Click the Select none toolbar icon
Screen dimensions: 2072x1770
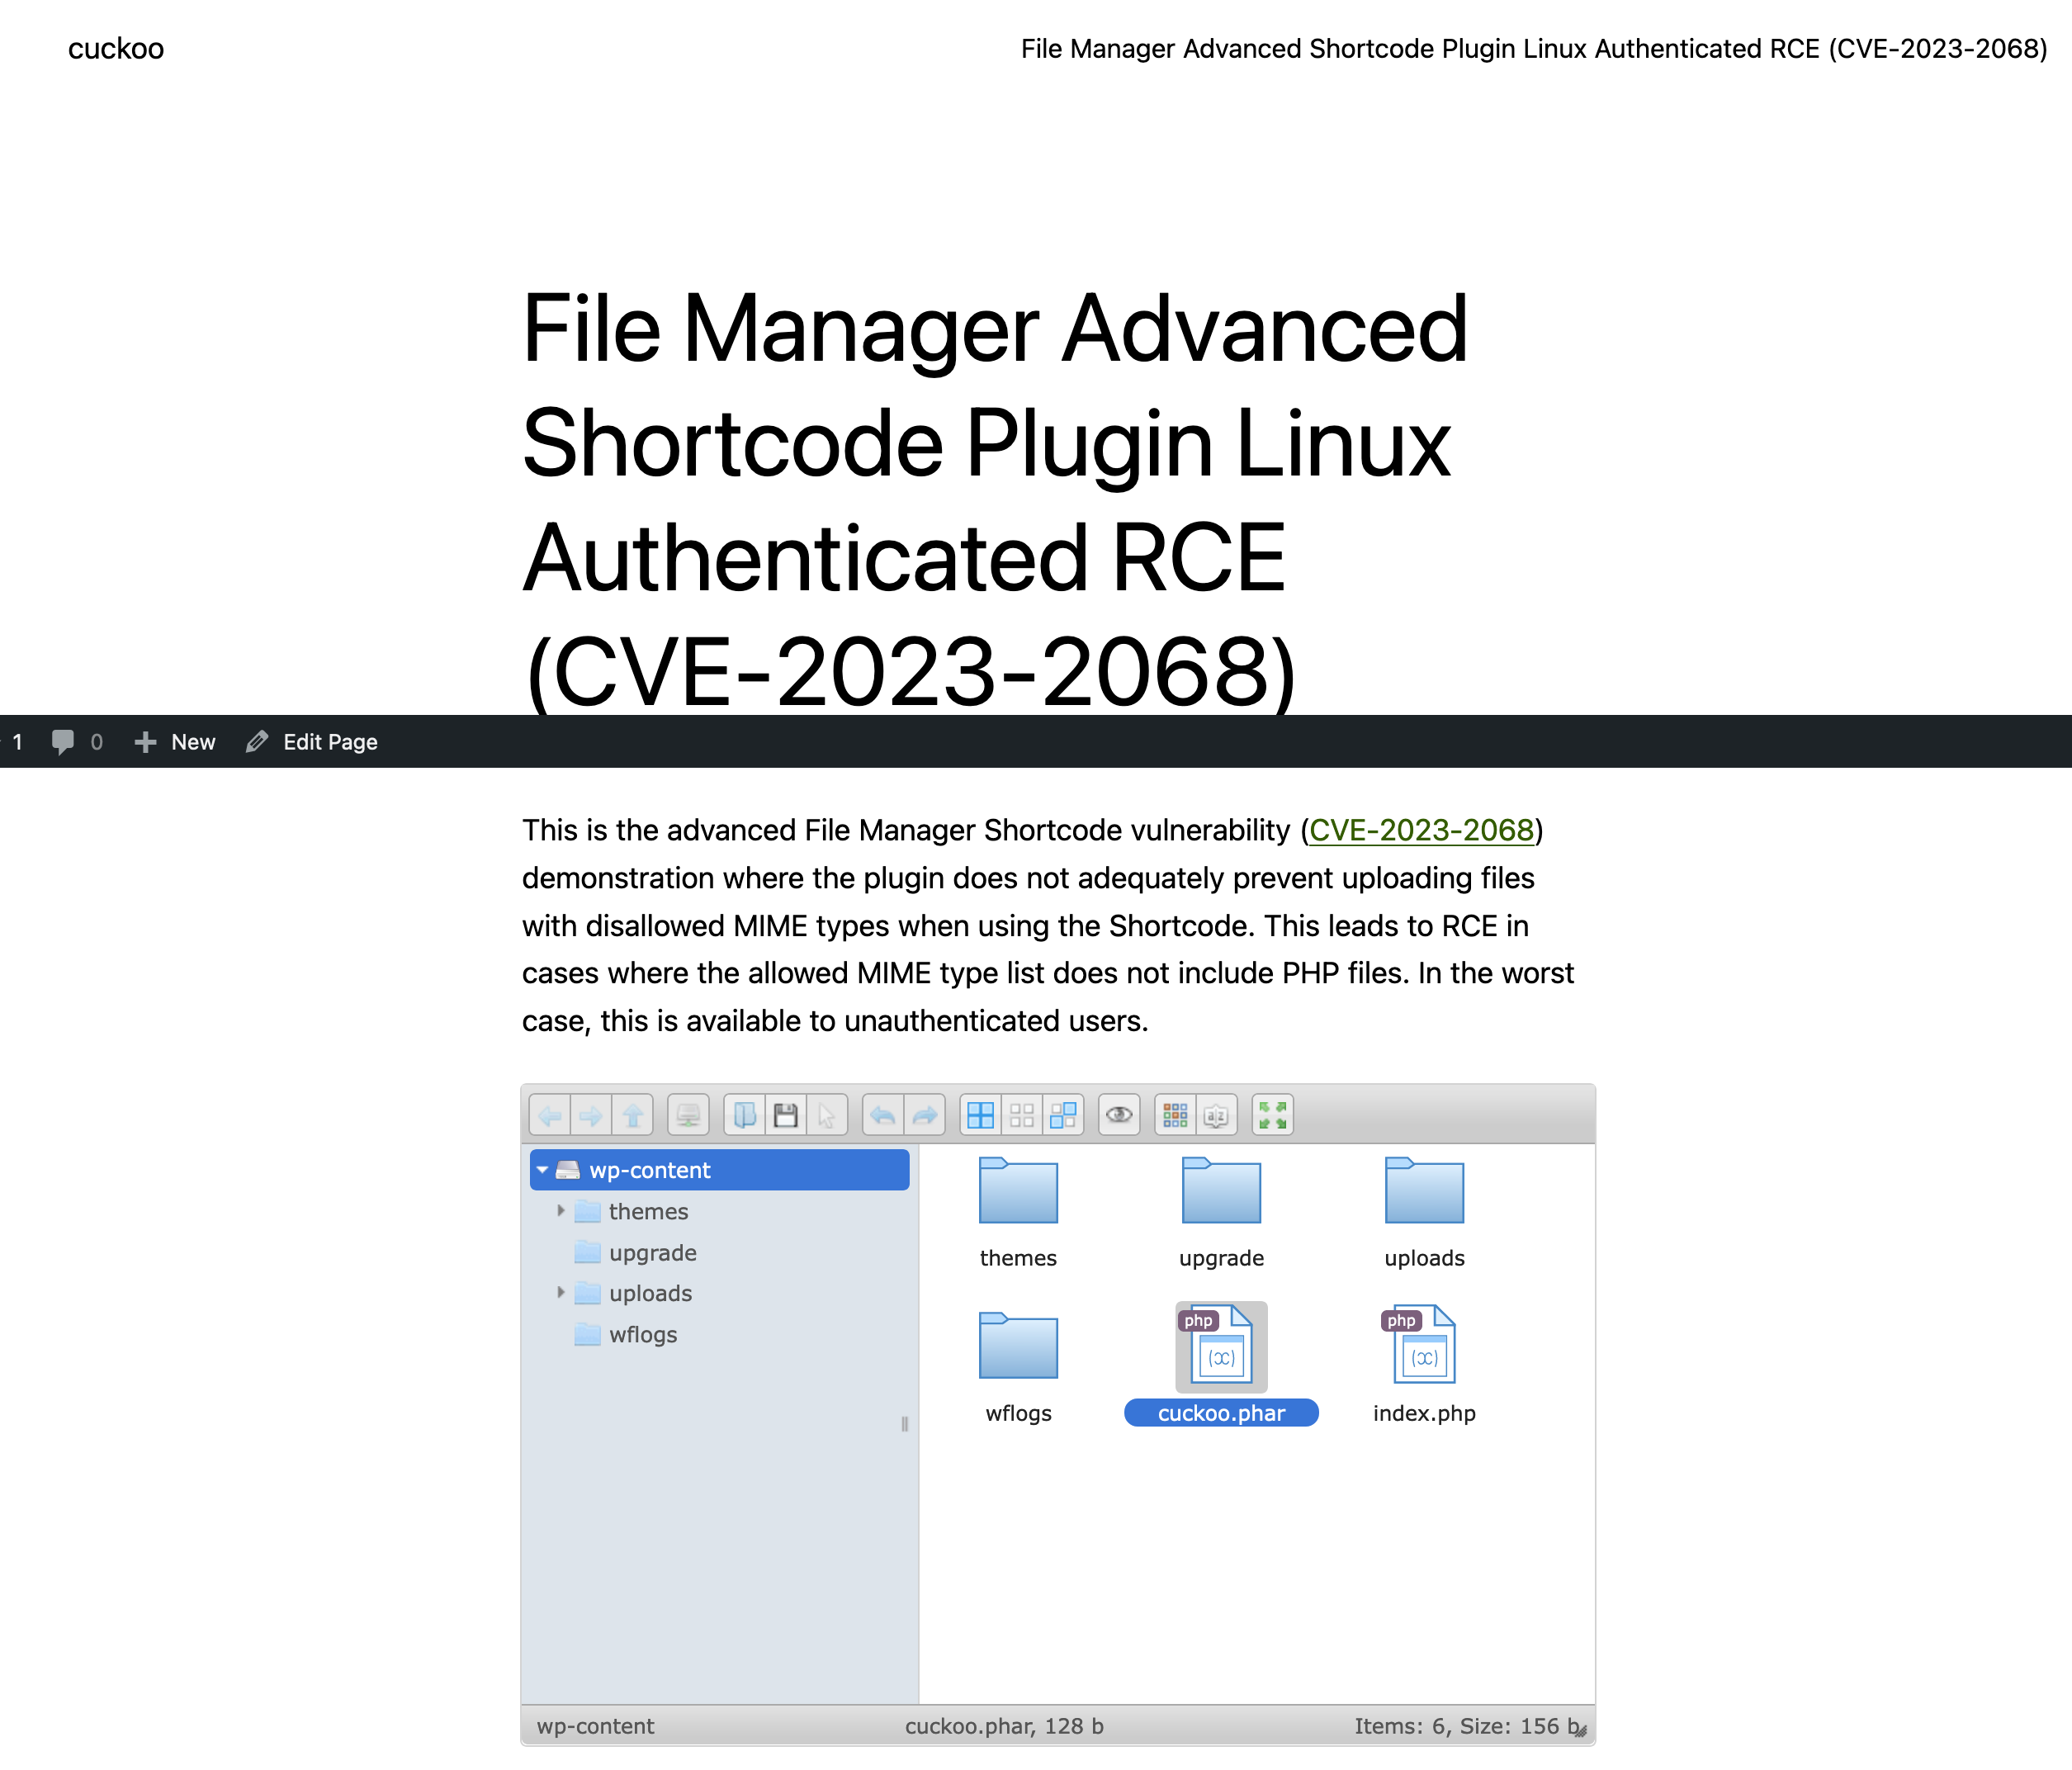pos(1022,1115)
